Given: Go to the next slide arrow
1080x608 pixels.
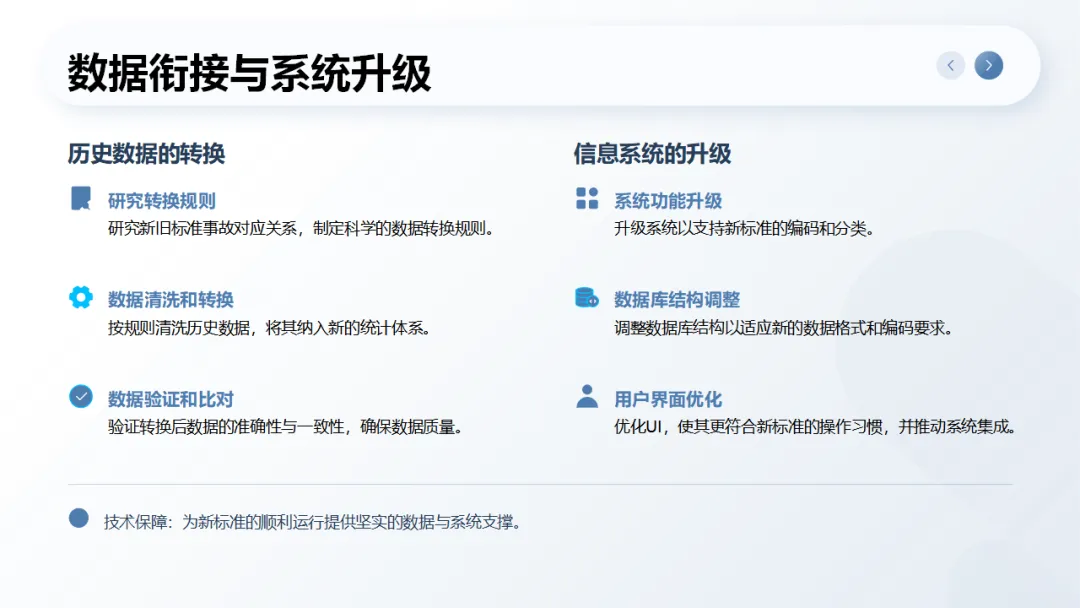Looking at the screenshot, I should [988, 65].
